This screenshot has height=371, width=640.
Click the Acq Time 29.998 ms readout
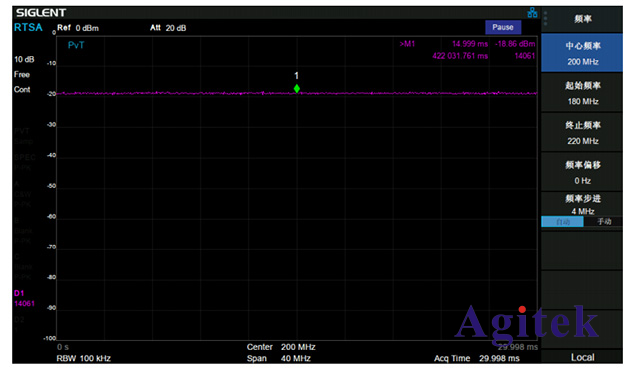pos(477,358)
